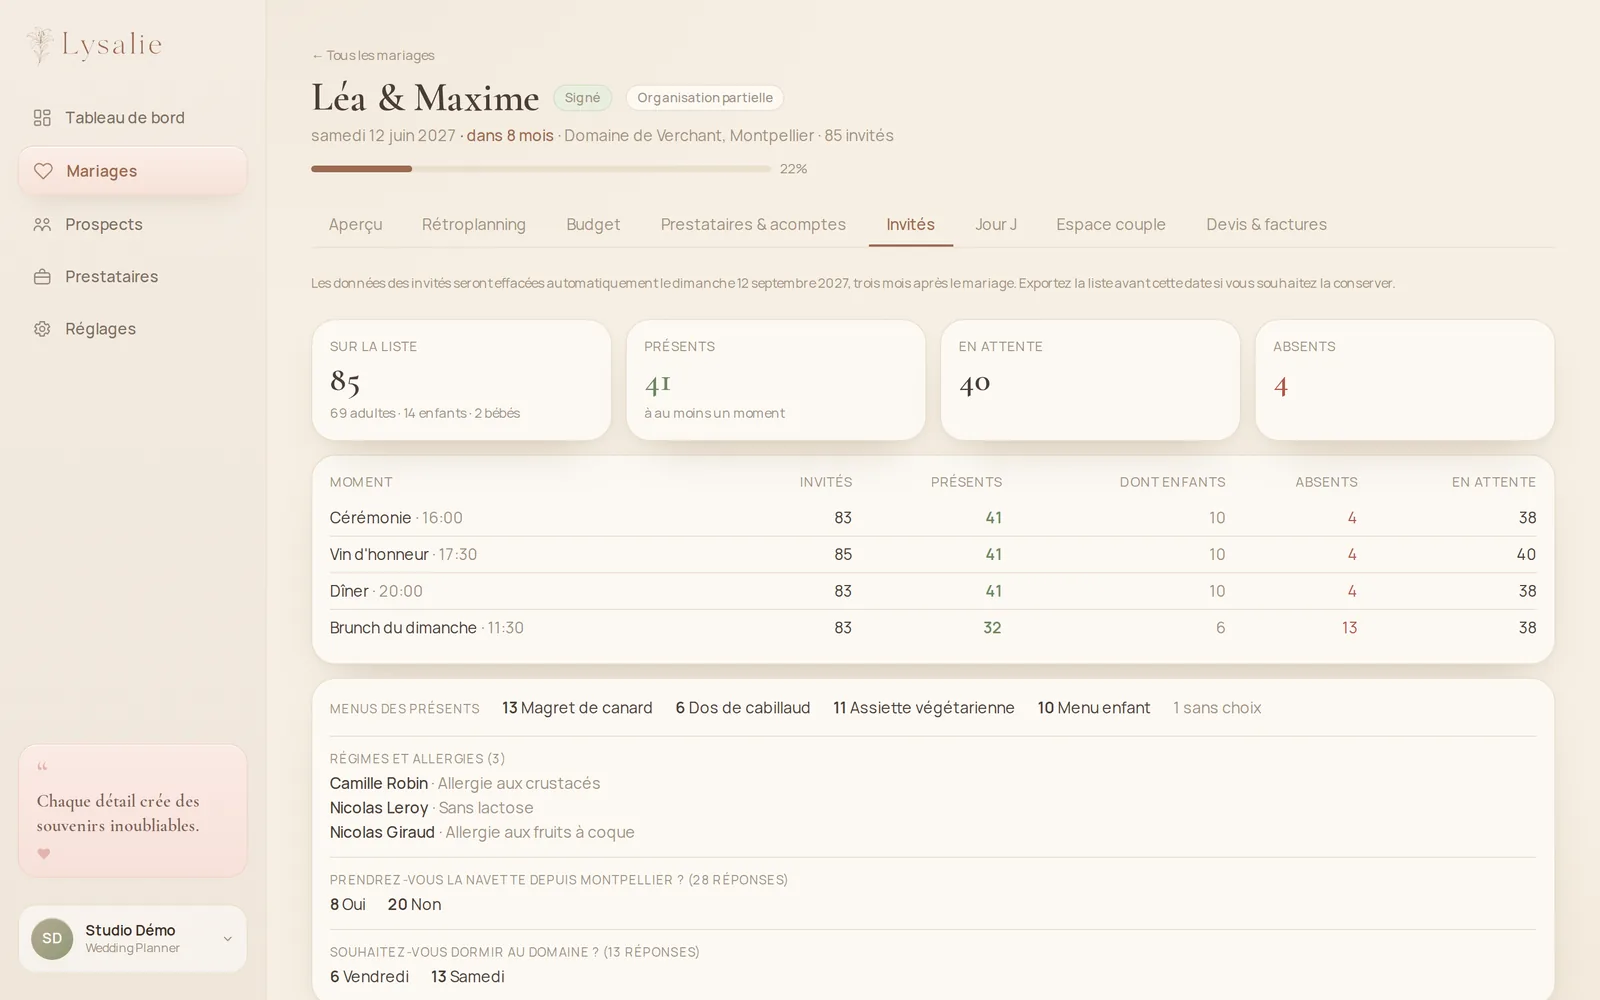Image resolution: width=1600 pixels, height=1000 pixels.
Task: Open the Budget tab
Action: (593, 225)
